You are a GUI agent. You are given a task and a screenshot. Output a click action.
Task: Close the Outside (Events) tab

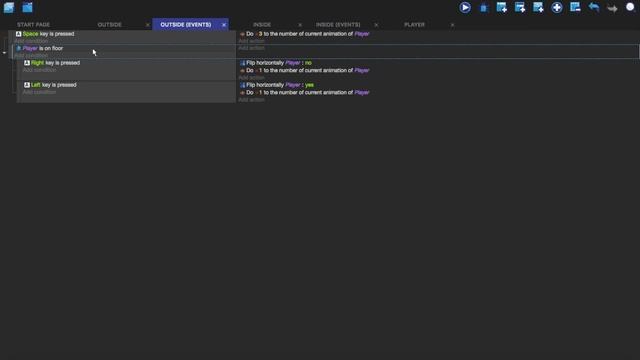coord(224,25)
